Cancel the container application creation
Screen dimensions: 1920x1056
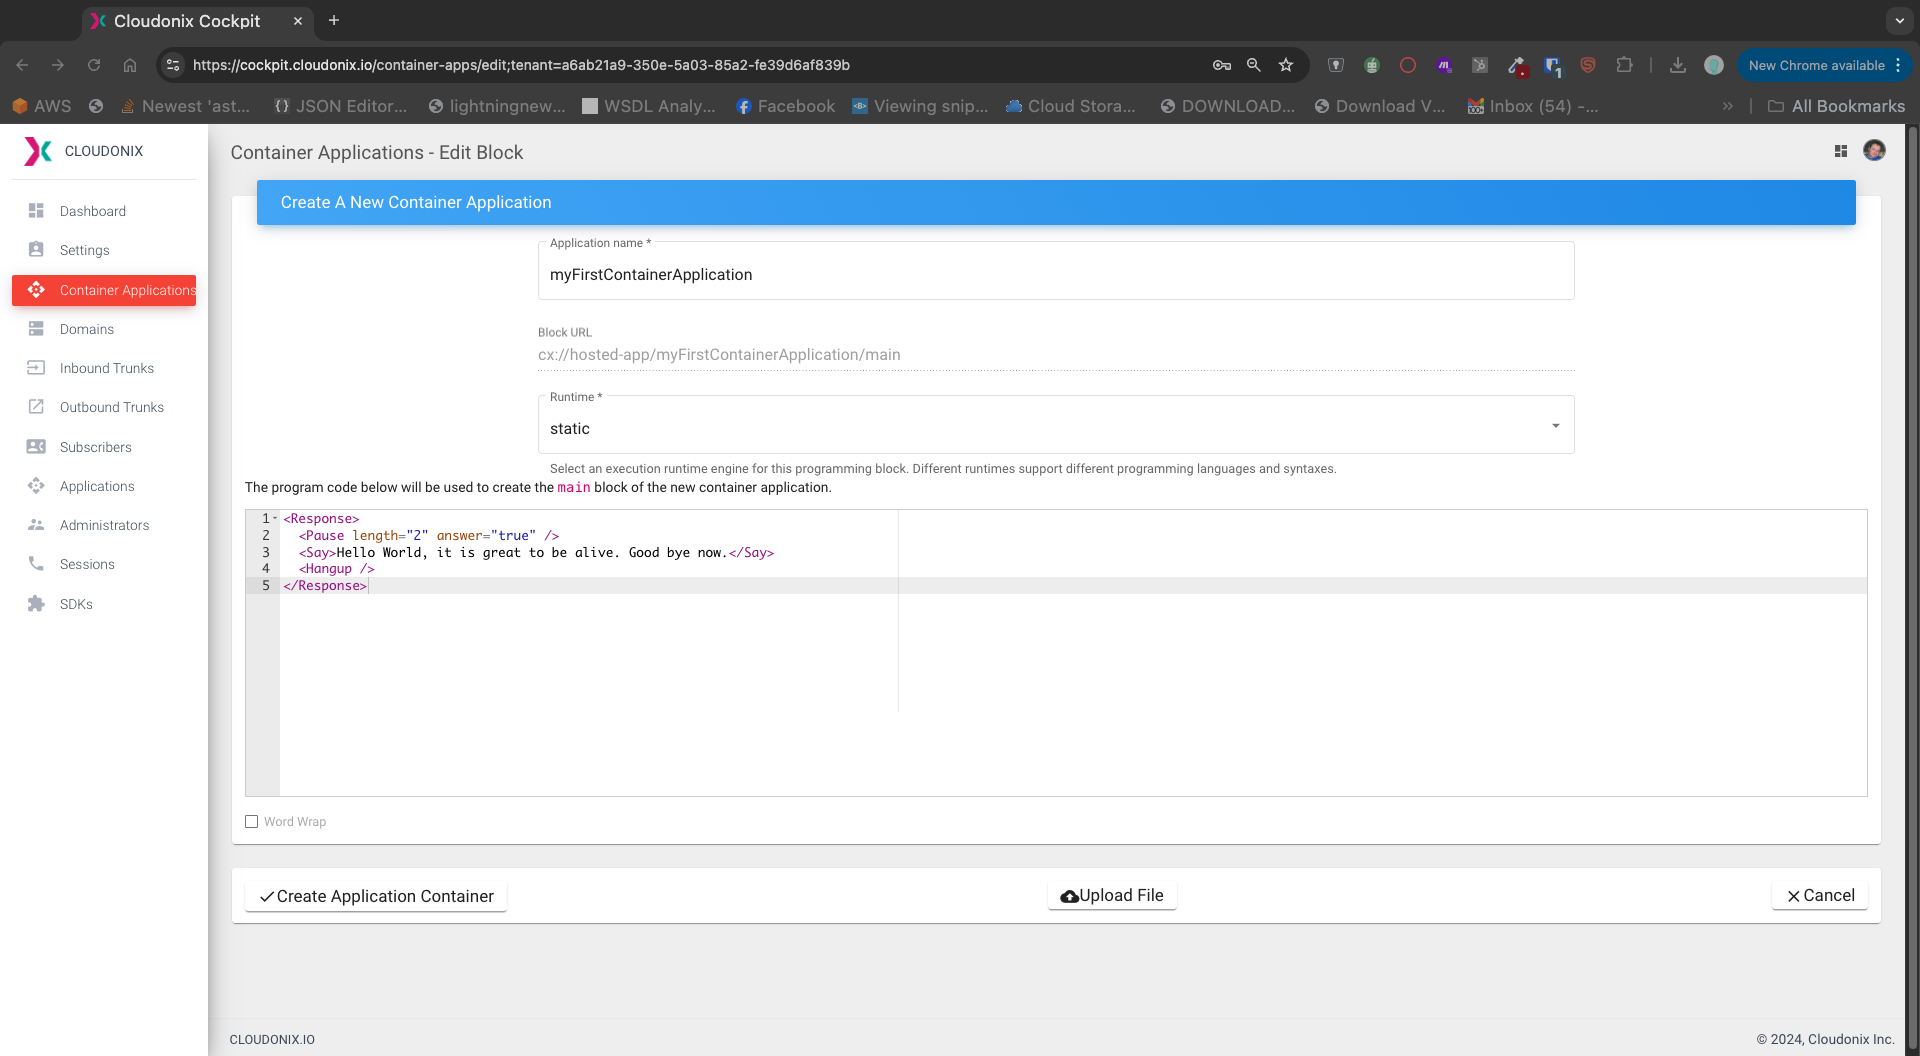pyautogui.click(x=1820, y=896)
